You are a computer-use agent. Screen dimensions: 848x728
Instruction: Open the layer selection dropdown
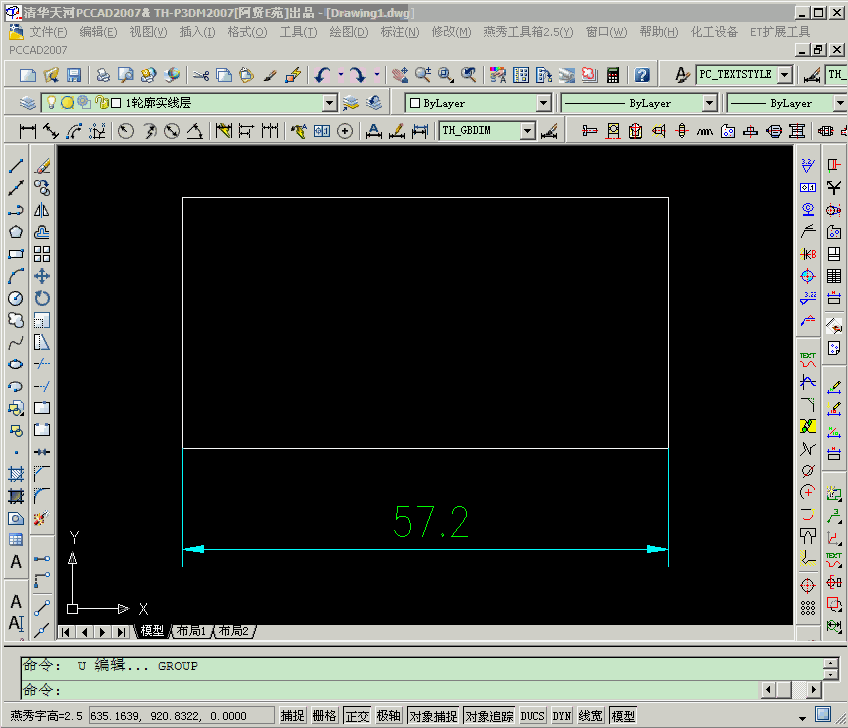click(x=330, y=102)
